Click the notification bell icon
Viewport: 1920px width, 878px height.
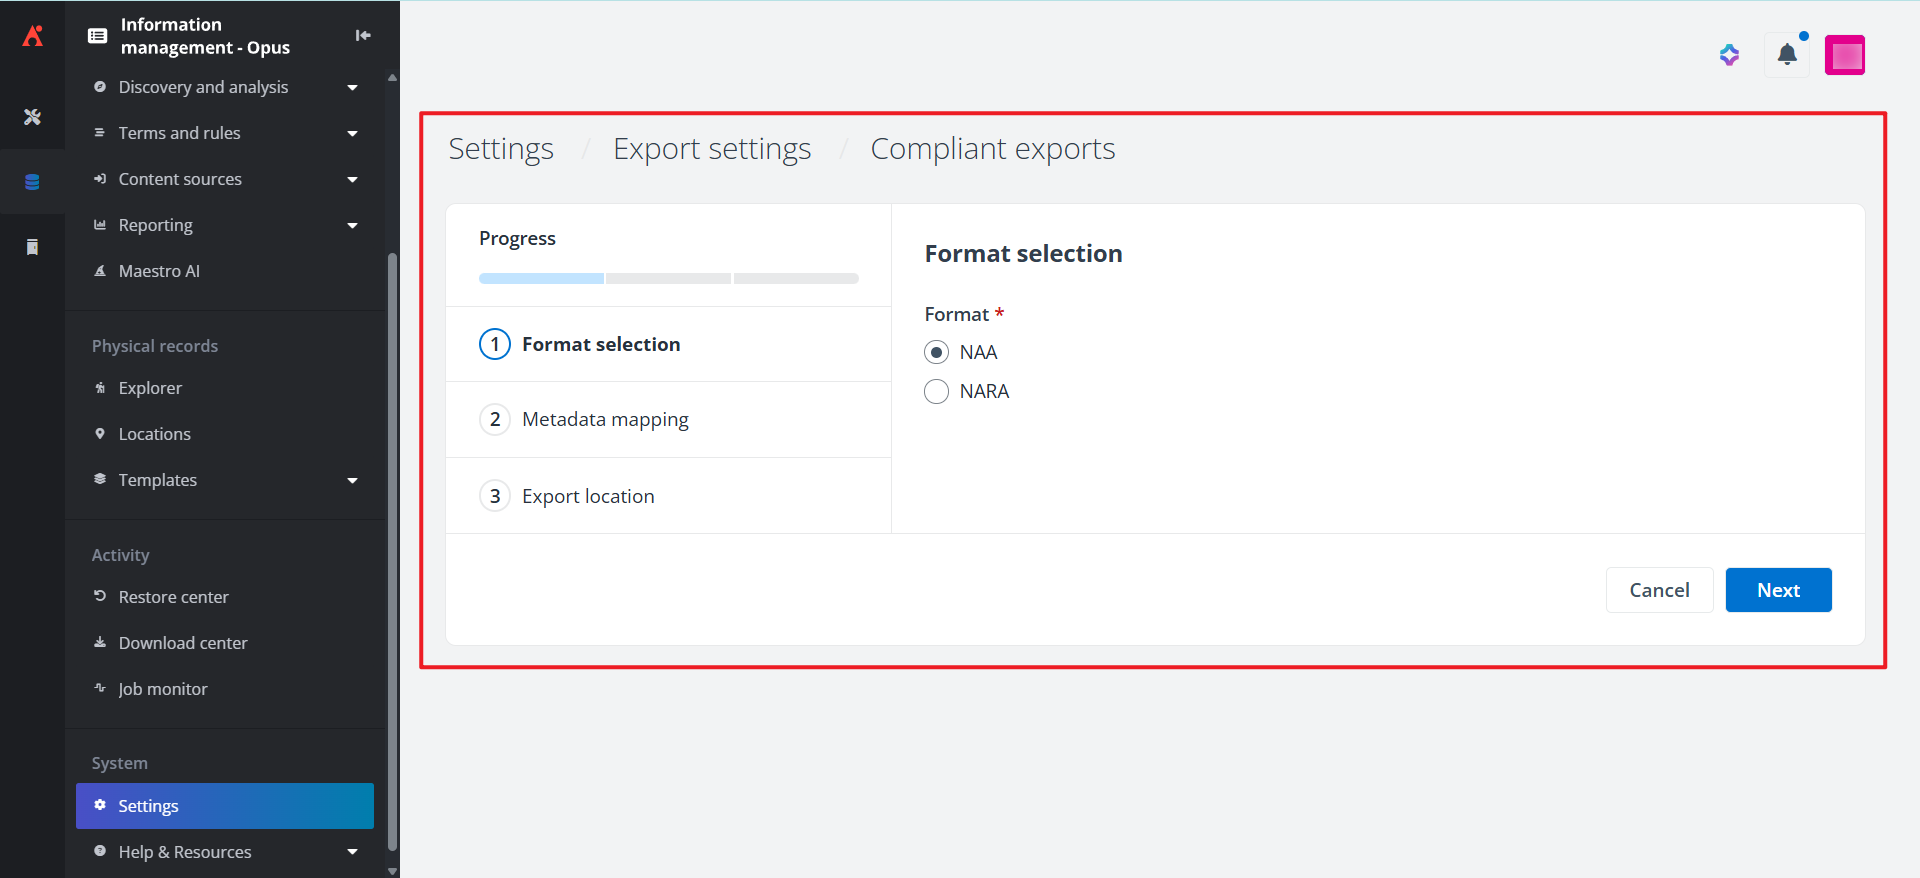pos(1787,55)
